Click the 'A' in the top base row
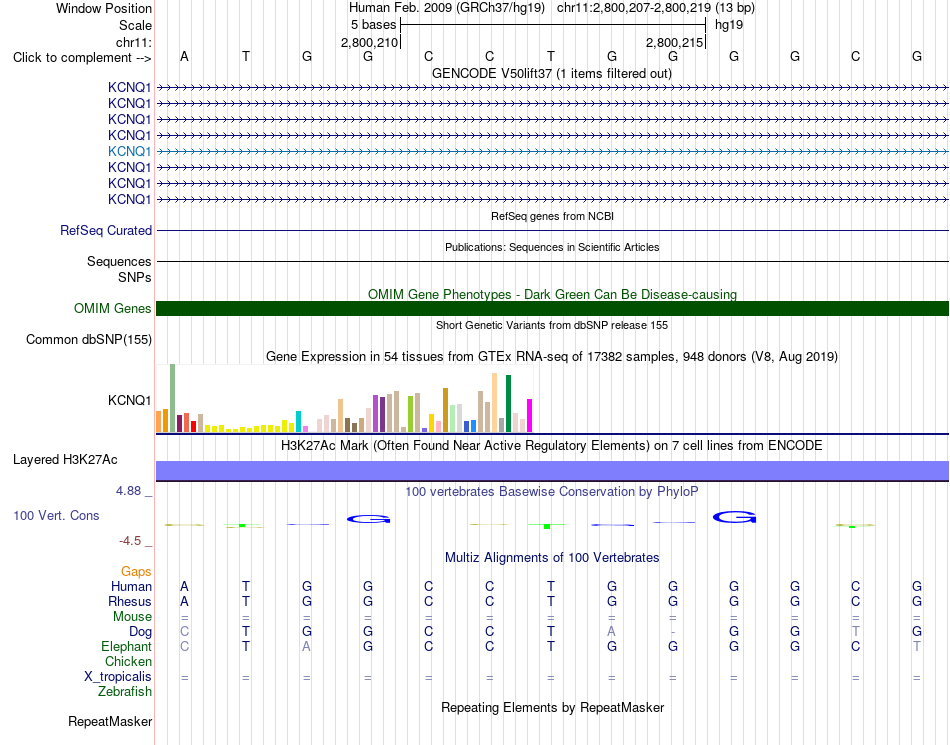 (x=184, y=57)
